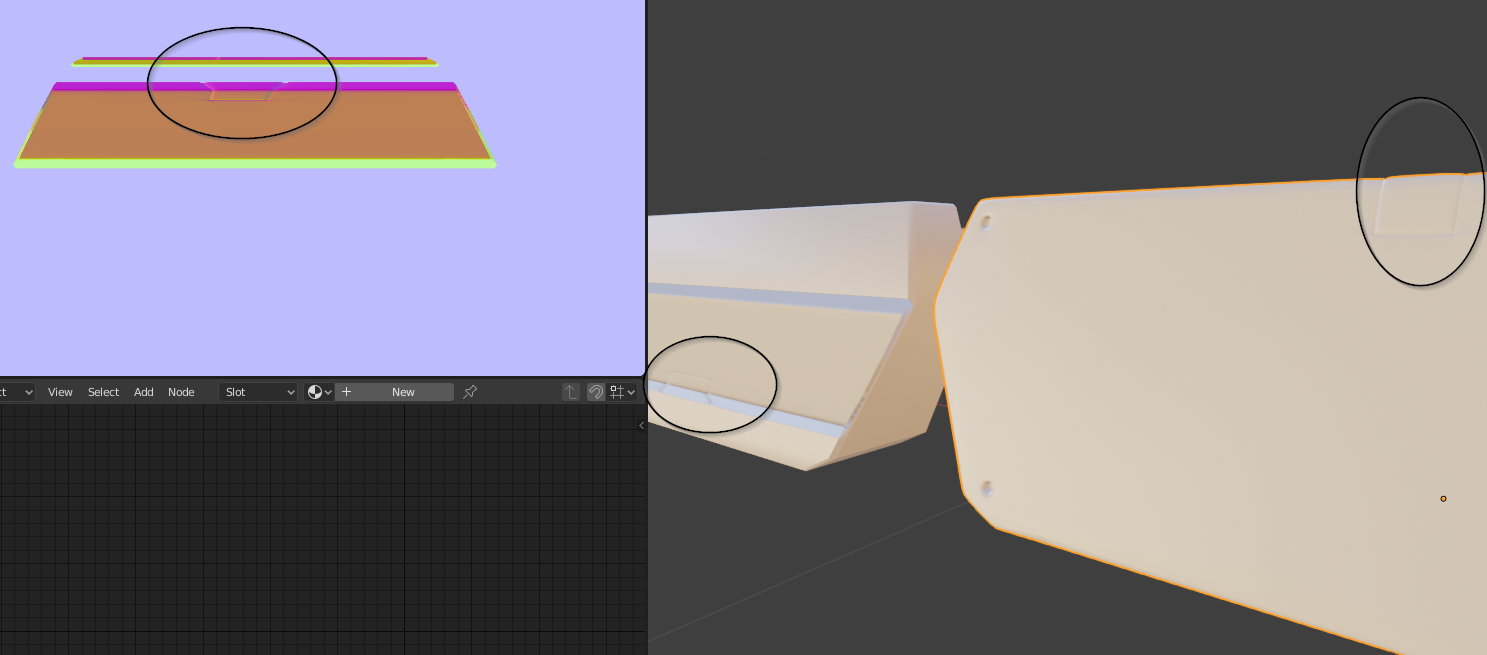
Task: Click the small orange origin dot in the viewport
Action: click(1443, 498)
